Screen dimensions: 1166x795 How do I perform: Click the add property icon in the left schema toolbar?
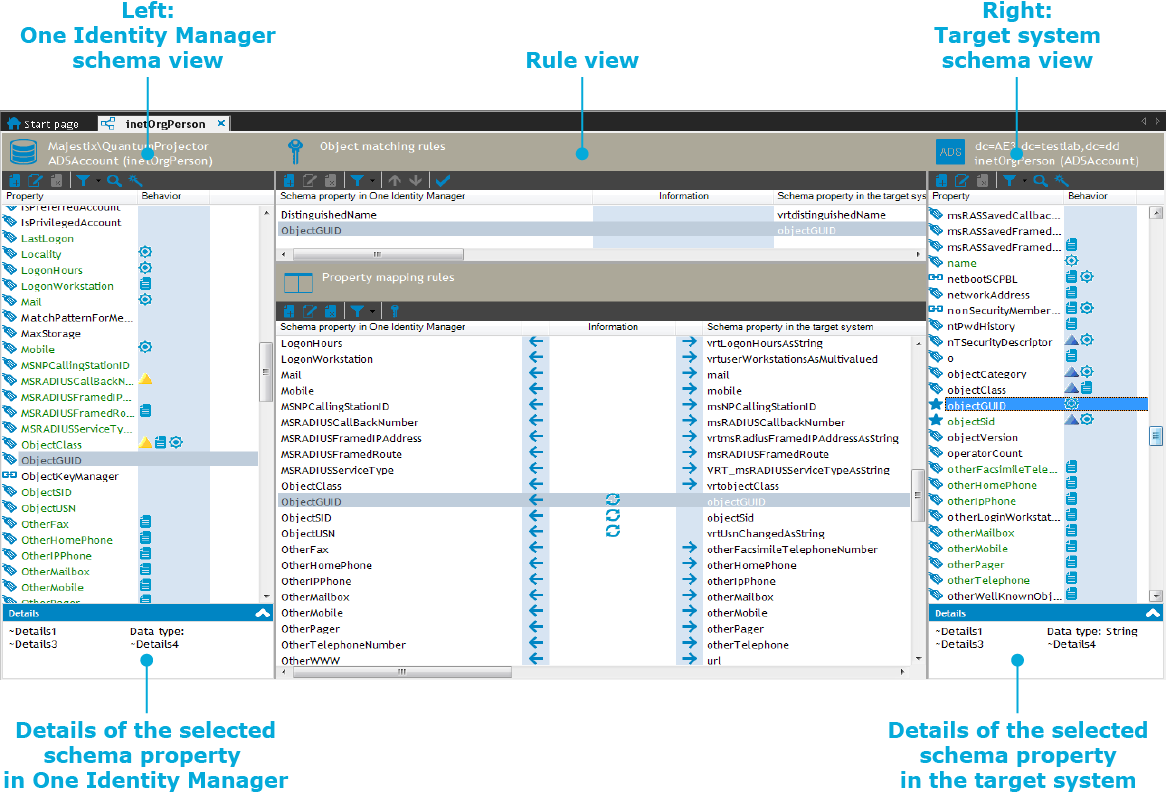coord(15,181)
